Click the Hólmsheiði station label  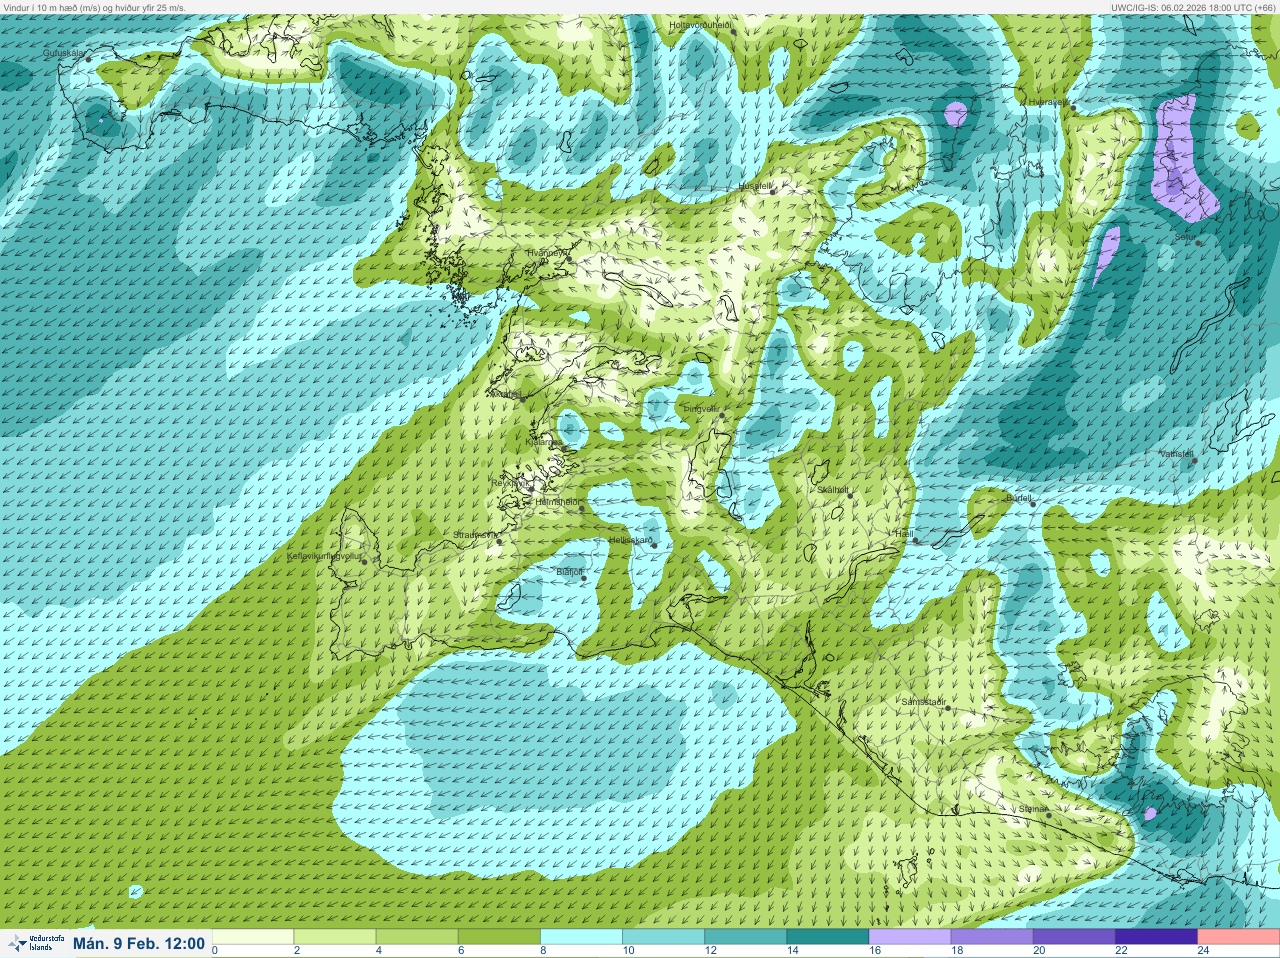[x=557, y=502]
